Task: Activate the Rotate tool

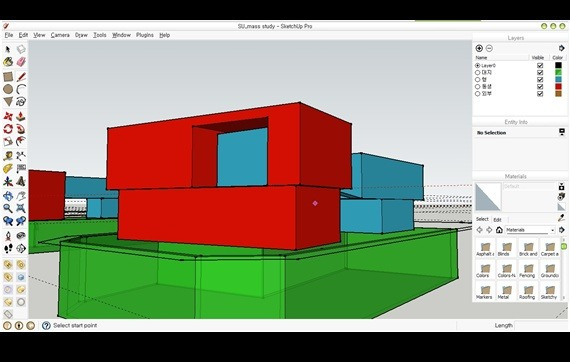Action: click(x=8, y=129)
